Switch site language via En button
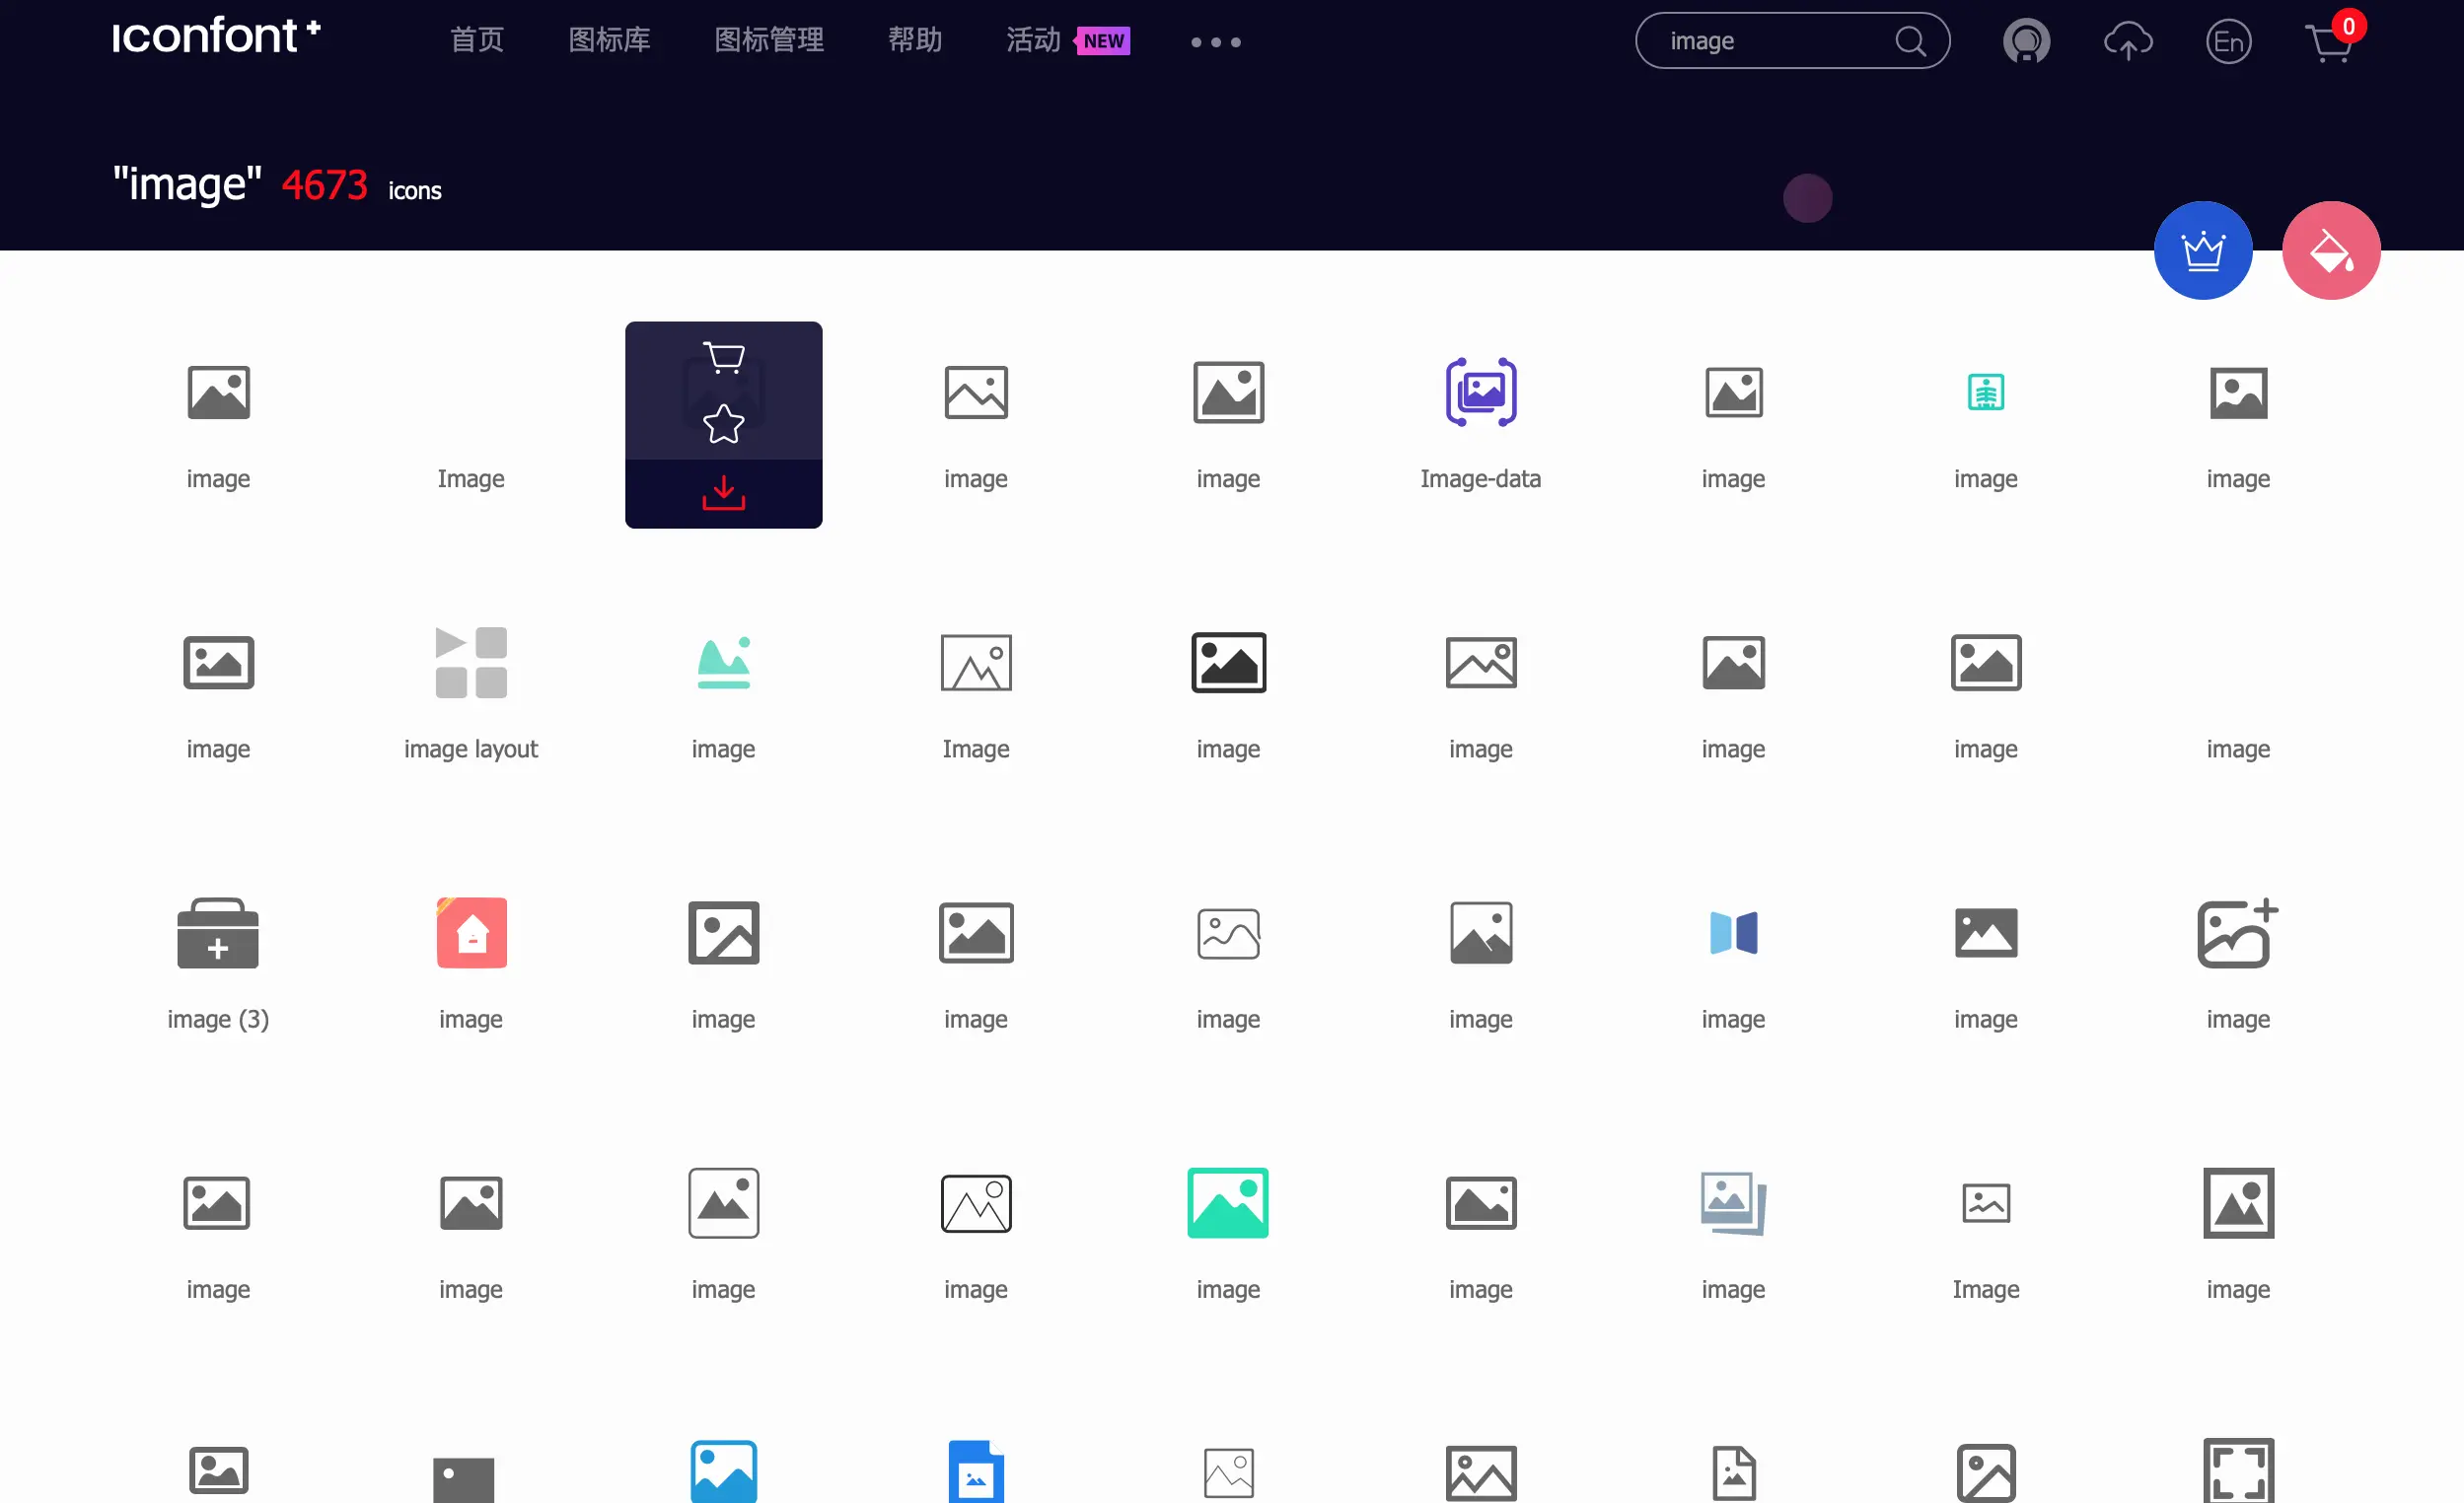The image size is (2464, 1503). coord(2229,41)
